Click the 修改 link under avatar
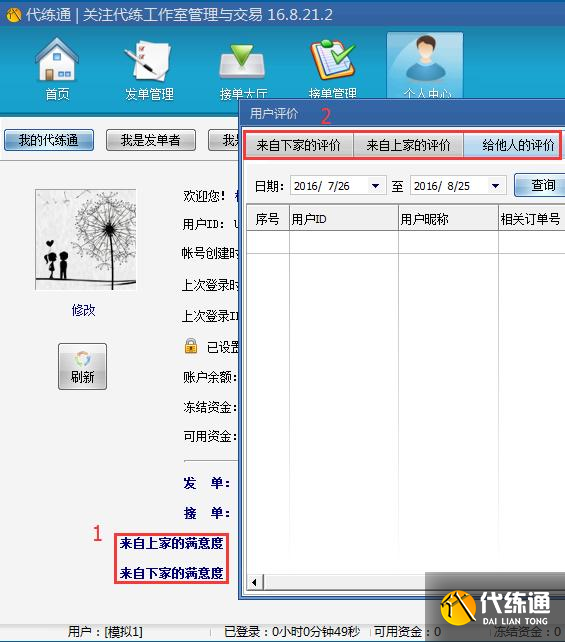The image size is (565, 642). 83,310
